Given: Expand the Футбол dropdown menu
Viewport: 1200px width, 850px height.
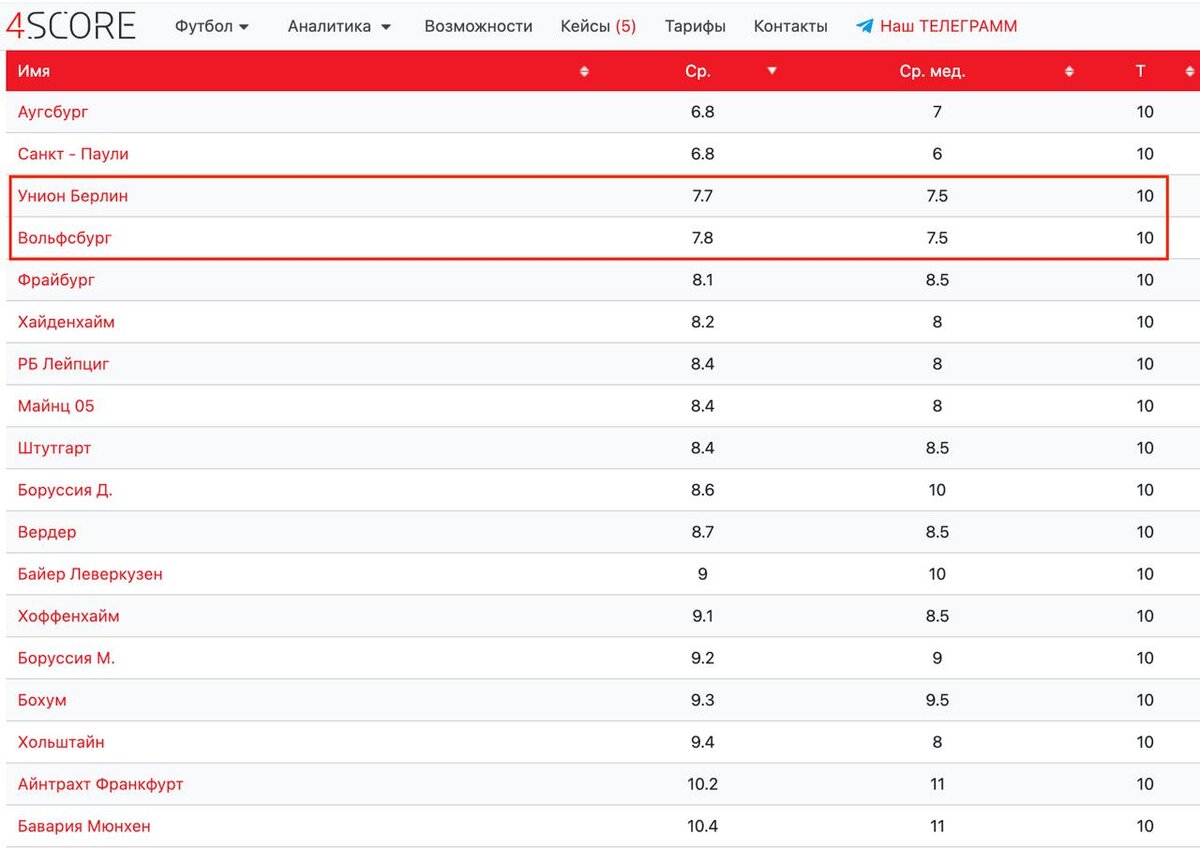Looking at the screenshot, I should [212, 26].
